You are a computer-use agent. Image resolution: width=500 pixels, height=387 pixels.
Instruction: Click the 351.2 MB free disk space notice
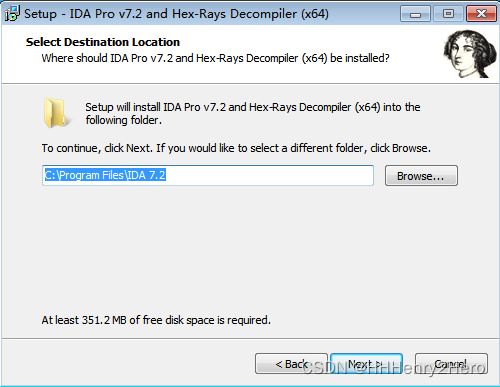[156, 320]
